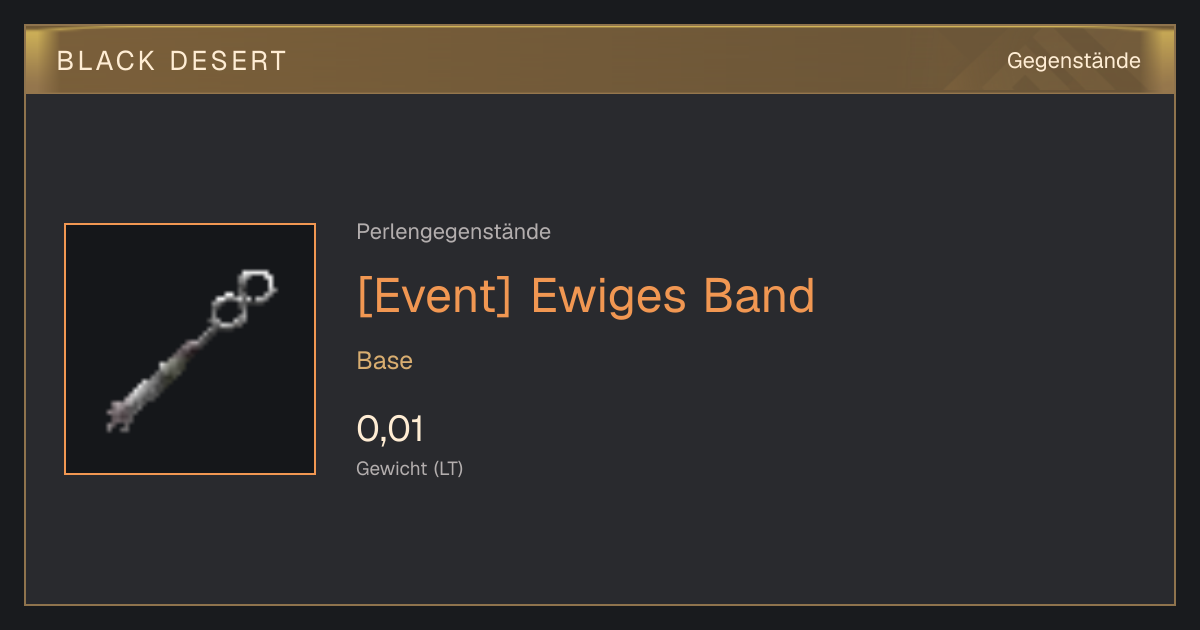Click the Gewicht (LT) label
This screenshot has width=1200, height=630.
tap(410, 468)
